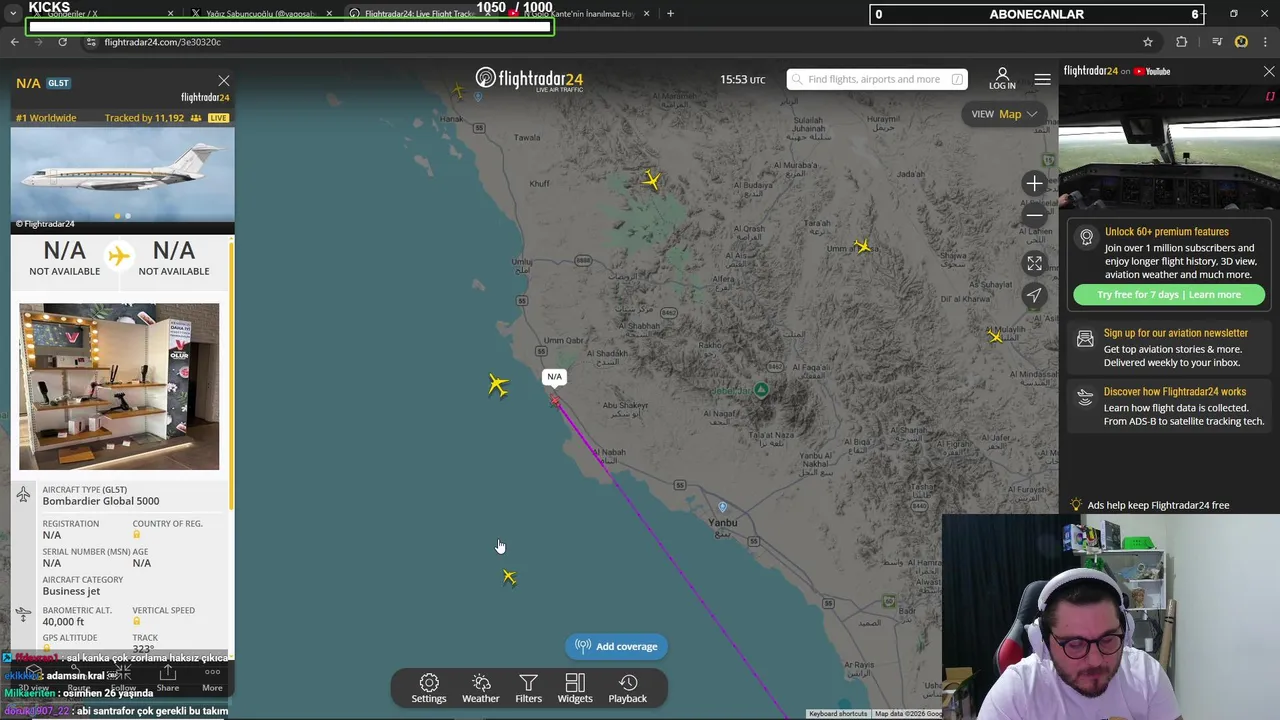The height and width of the screenshot is (720, 1280).
Task: Click Country of Reg. lock icon
Action: (x=137, y=535)
